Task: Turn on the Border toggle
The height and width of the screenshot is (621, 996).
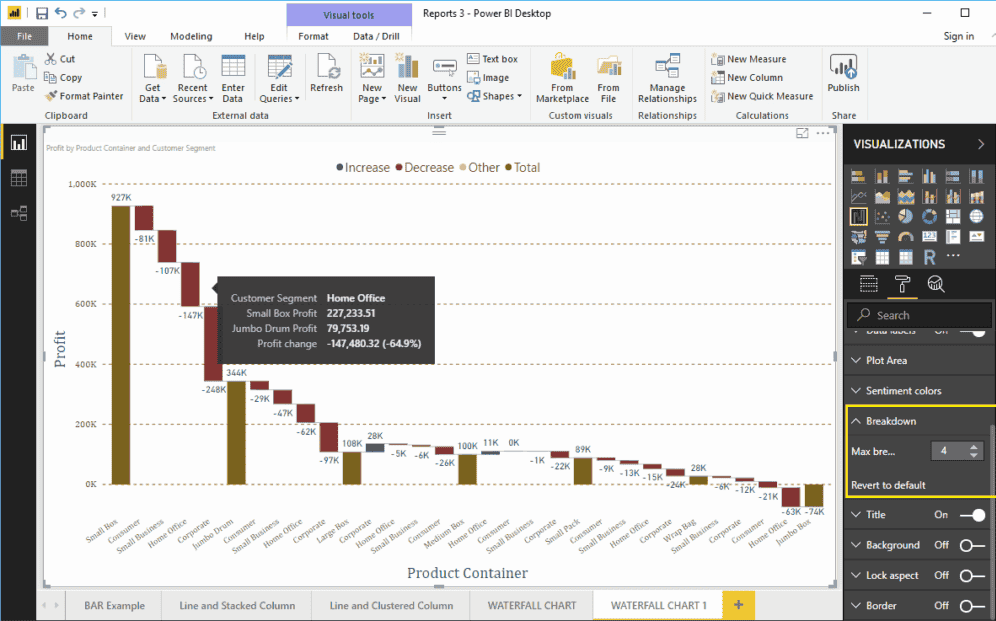Action: tap(972, 606)
